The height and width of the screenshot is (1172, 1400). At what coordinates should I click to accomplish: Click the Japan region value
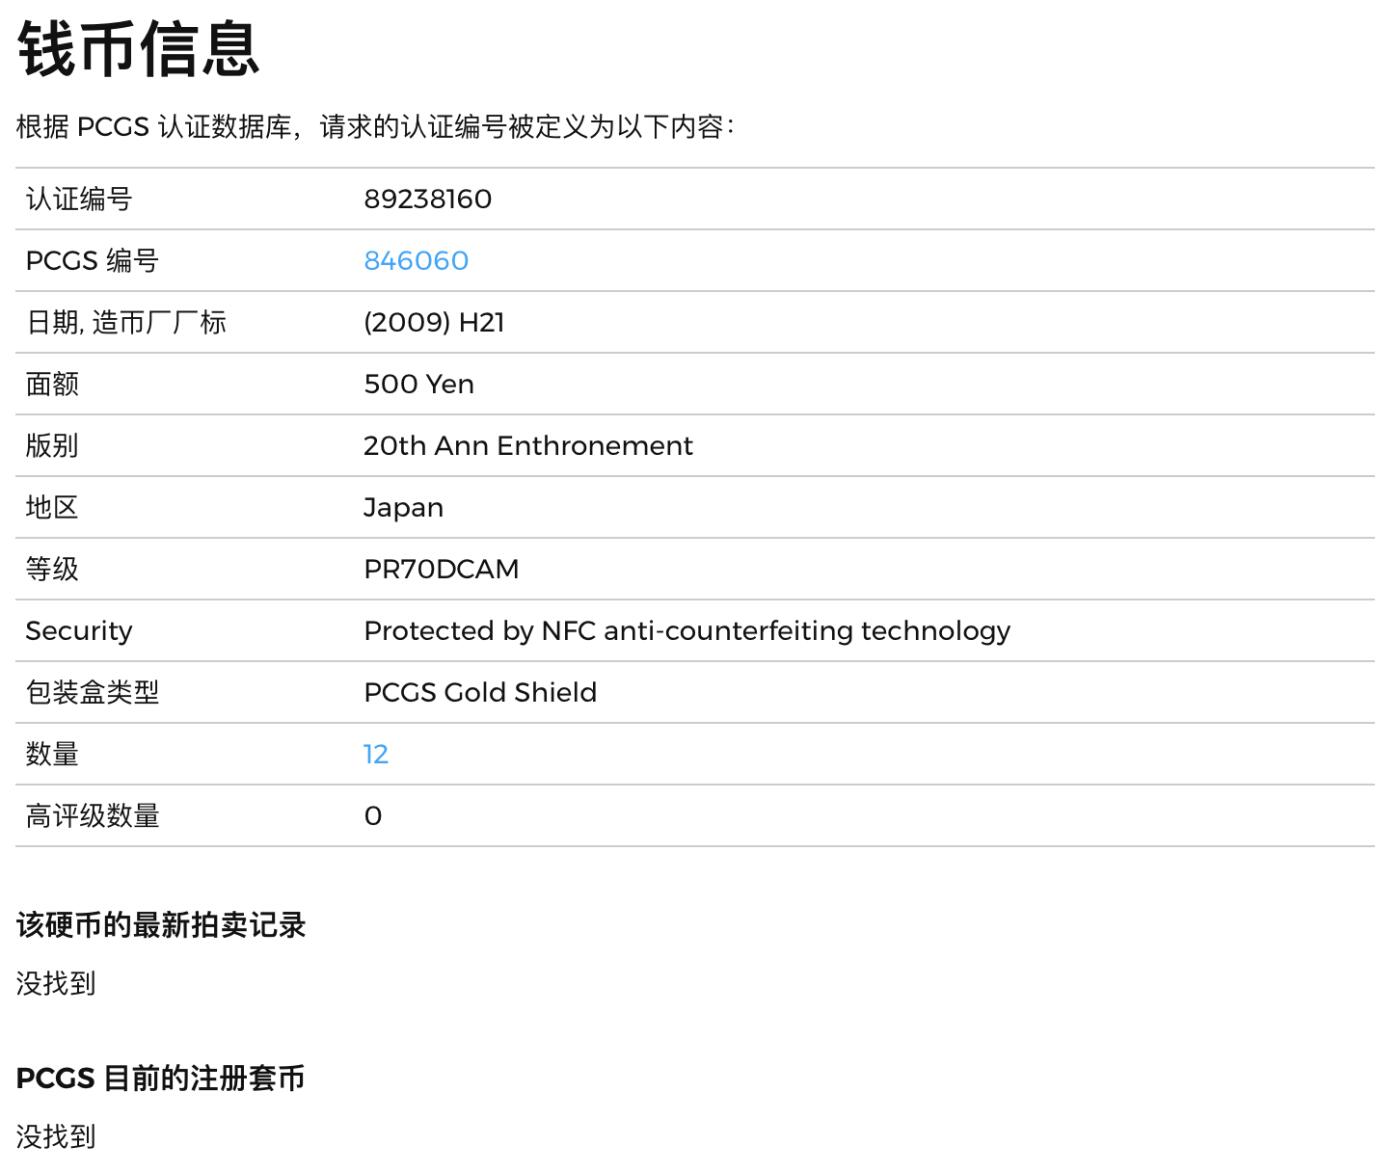[403, 508]
